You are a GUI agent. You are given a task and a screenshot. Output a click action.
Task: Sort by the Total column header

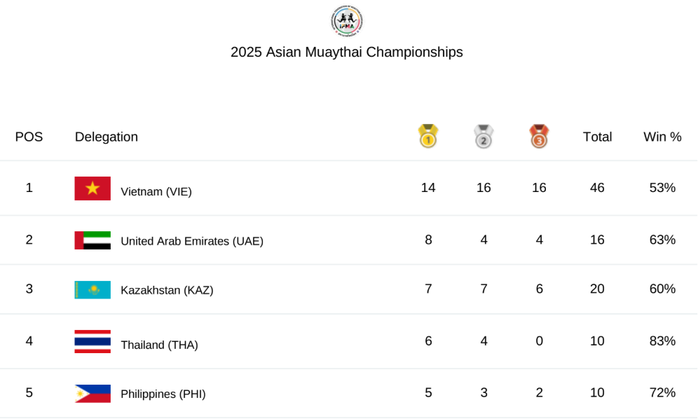click(597, 137)
